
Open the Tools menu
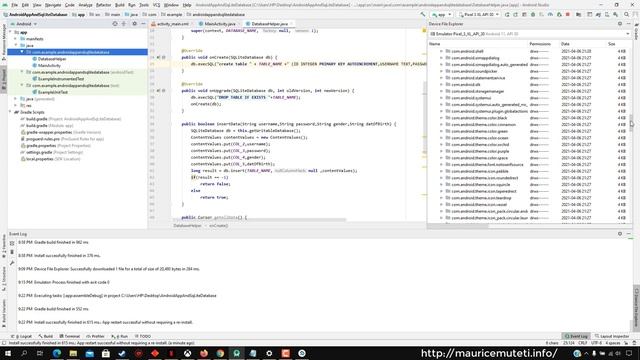pyautogui.click(x=144, y=5)
